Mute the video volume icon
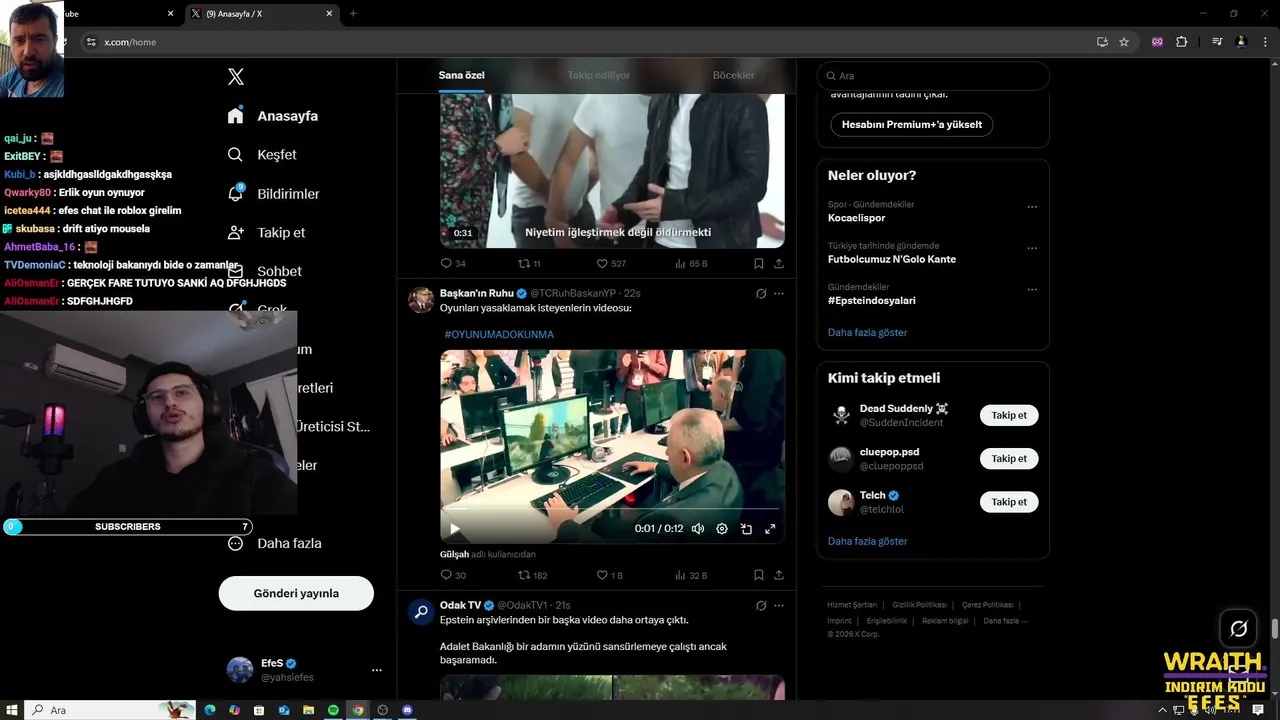The image size is (1280, 720). (x=698, y=529)
